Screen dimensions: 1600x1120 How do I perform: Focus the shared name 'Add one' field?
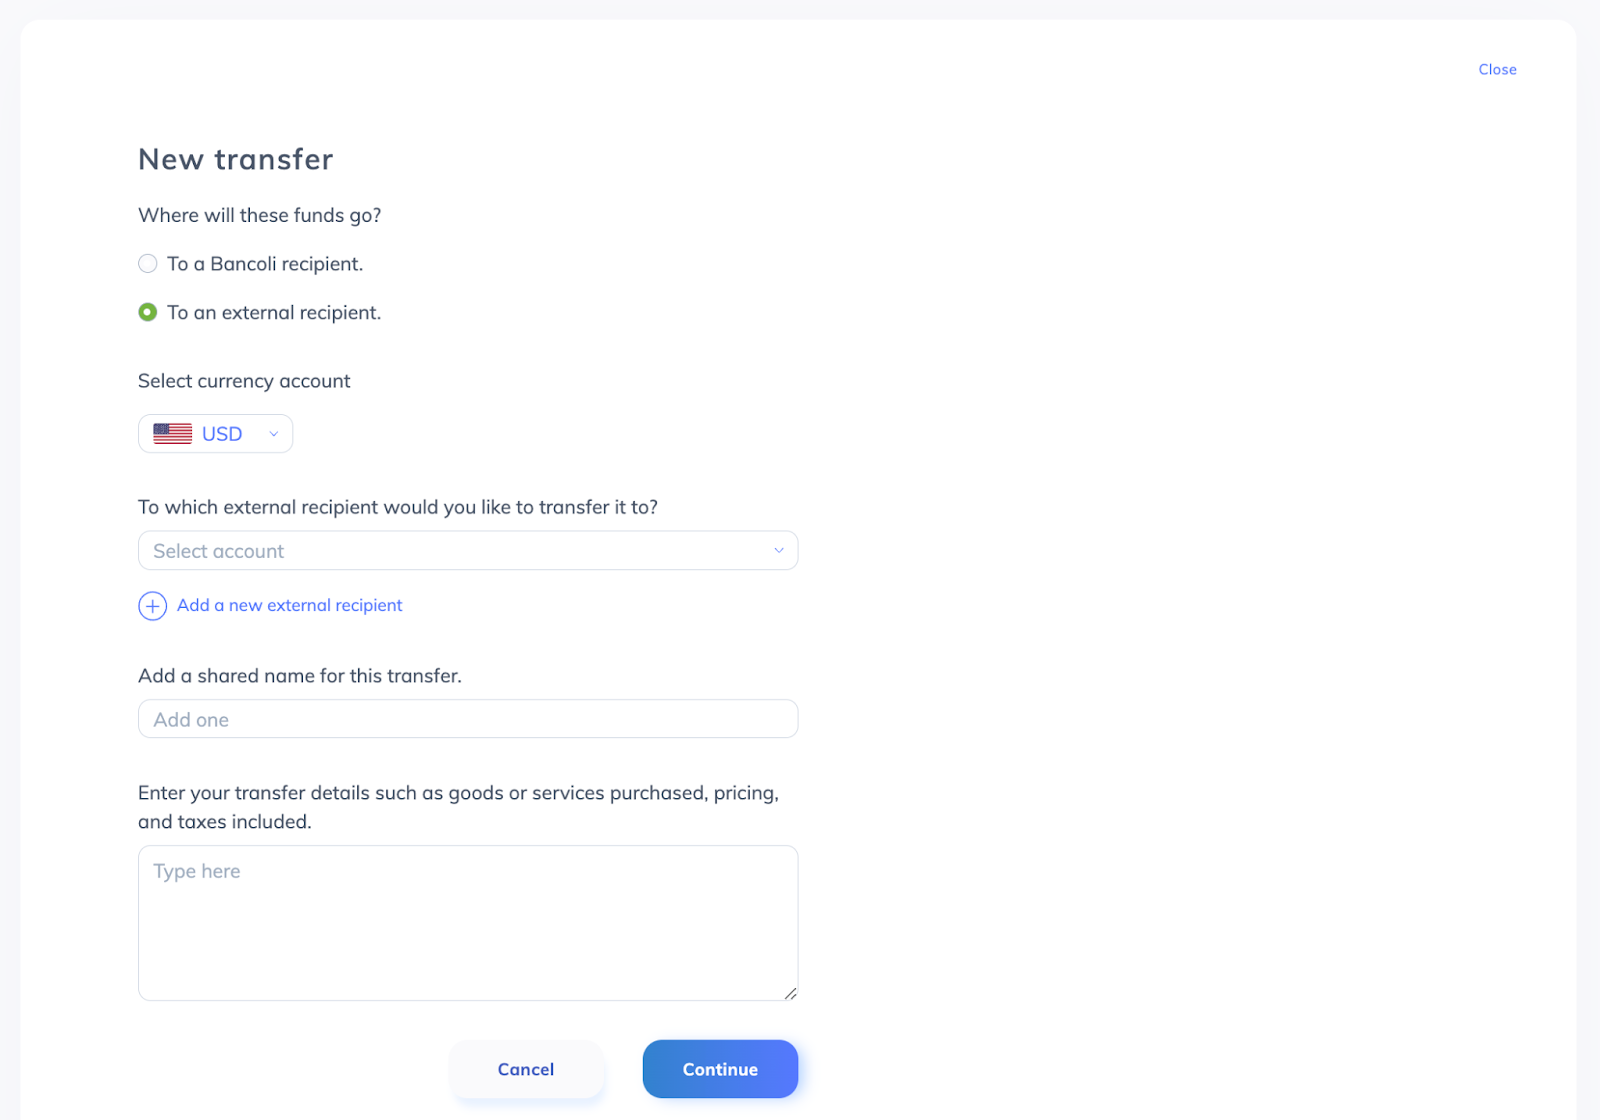tap(467, 720)
